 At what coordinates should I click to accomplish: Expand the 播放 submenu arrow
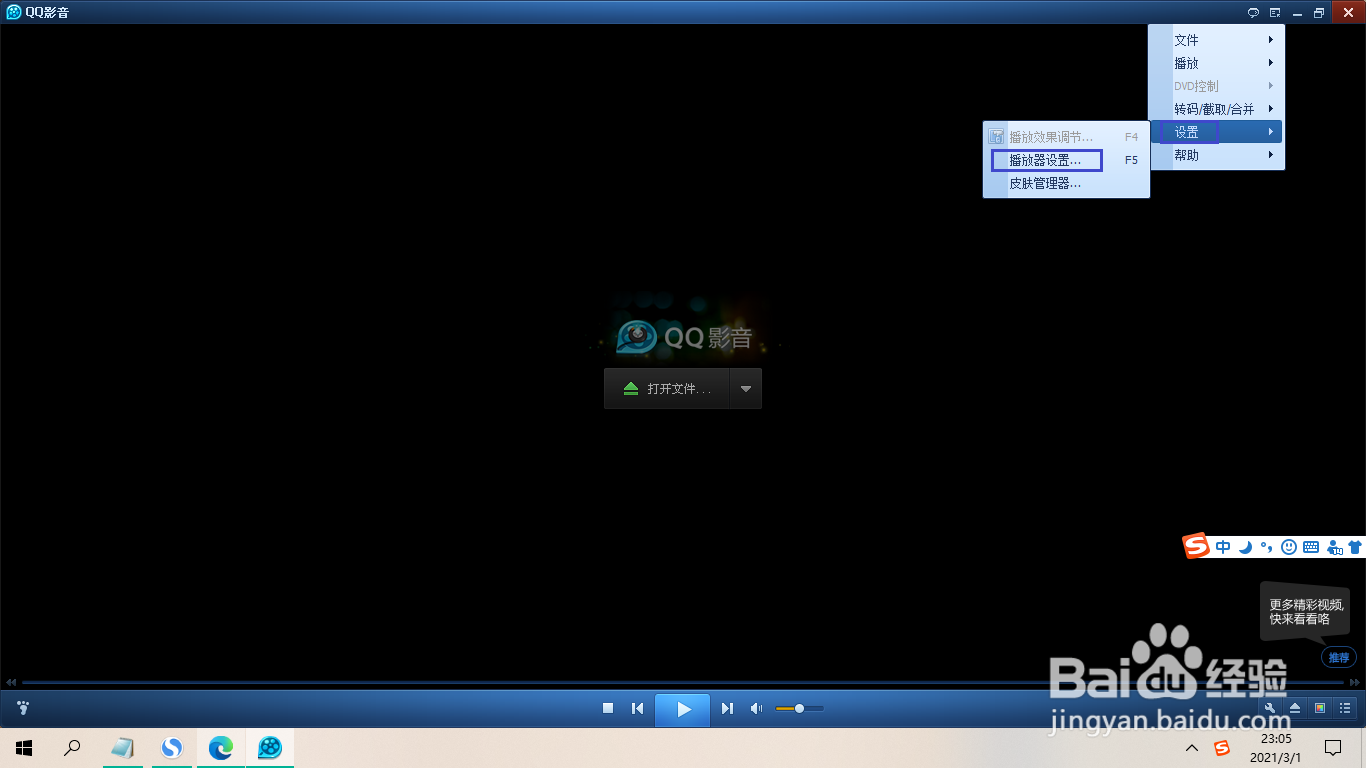tap(1271, 63)
